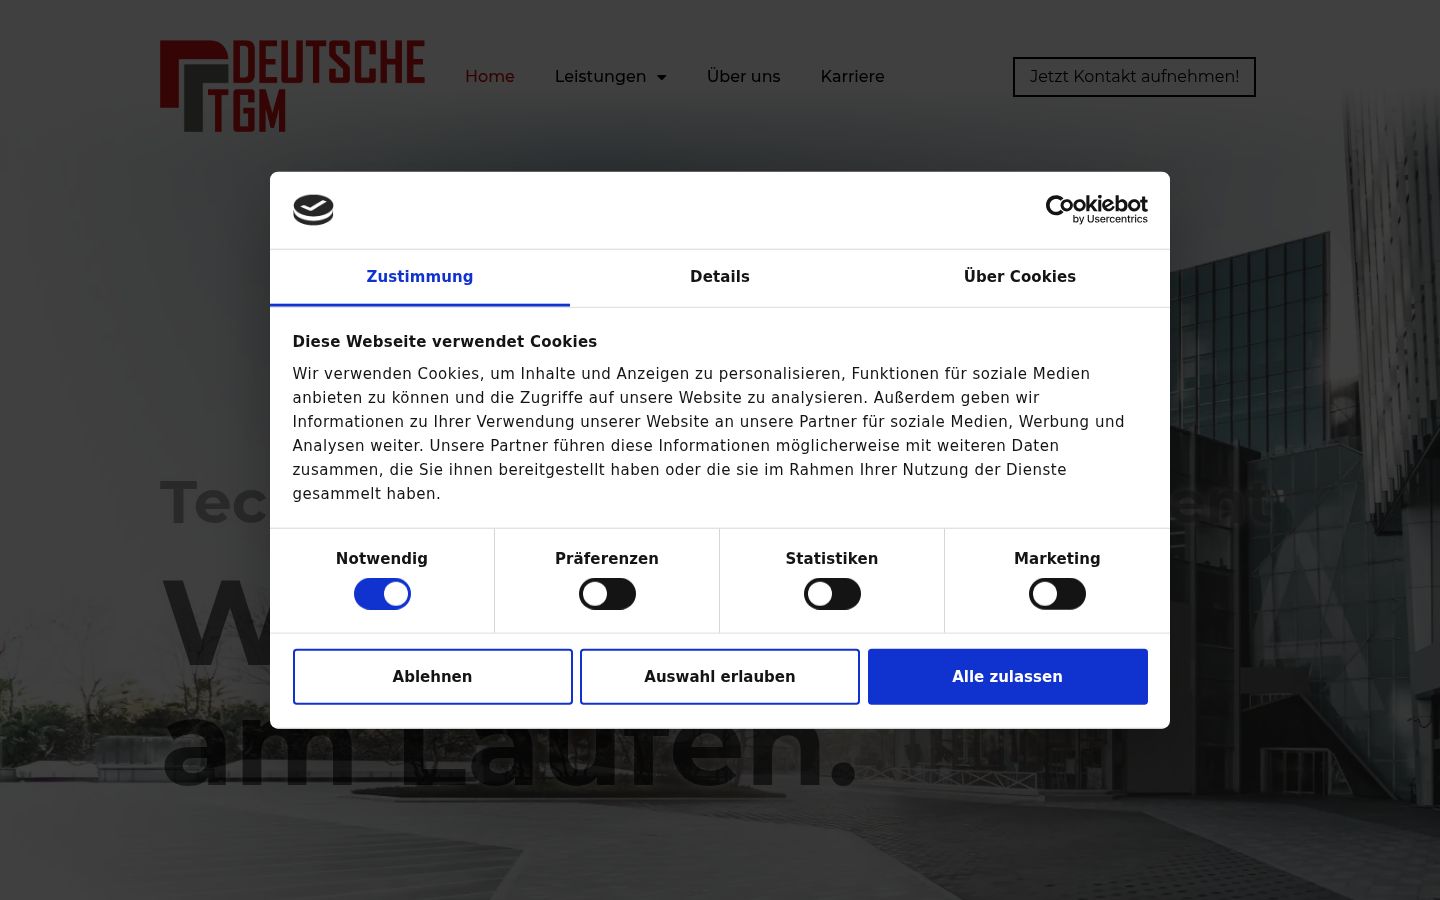Click the Cookiebot dialog logo icon
This screenshot has height=900, width=1440.
(313, 210)
